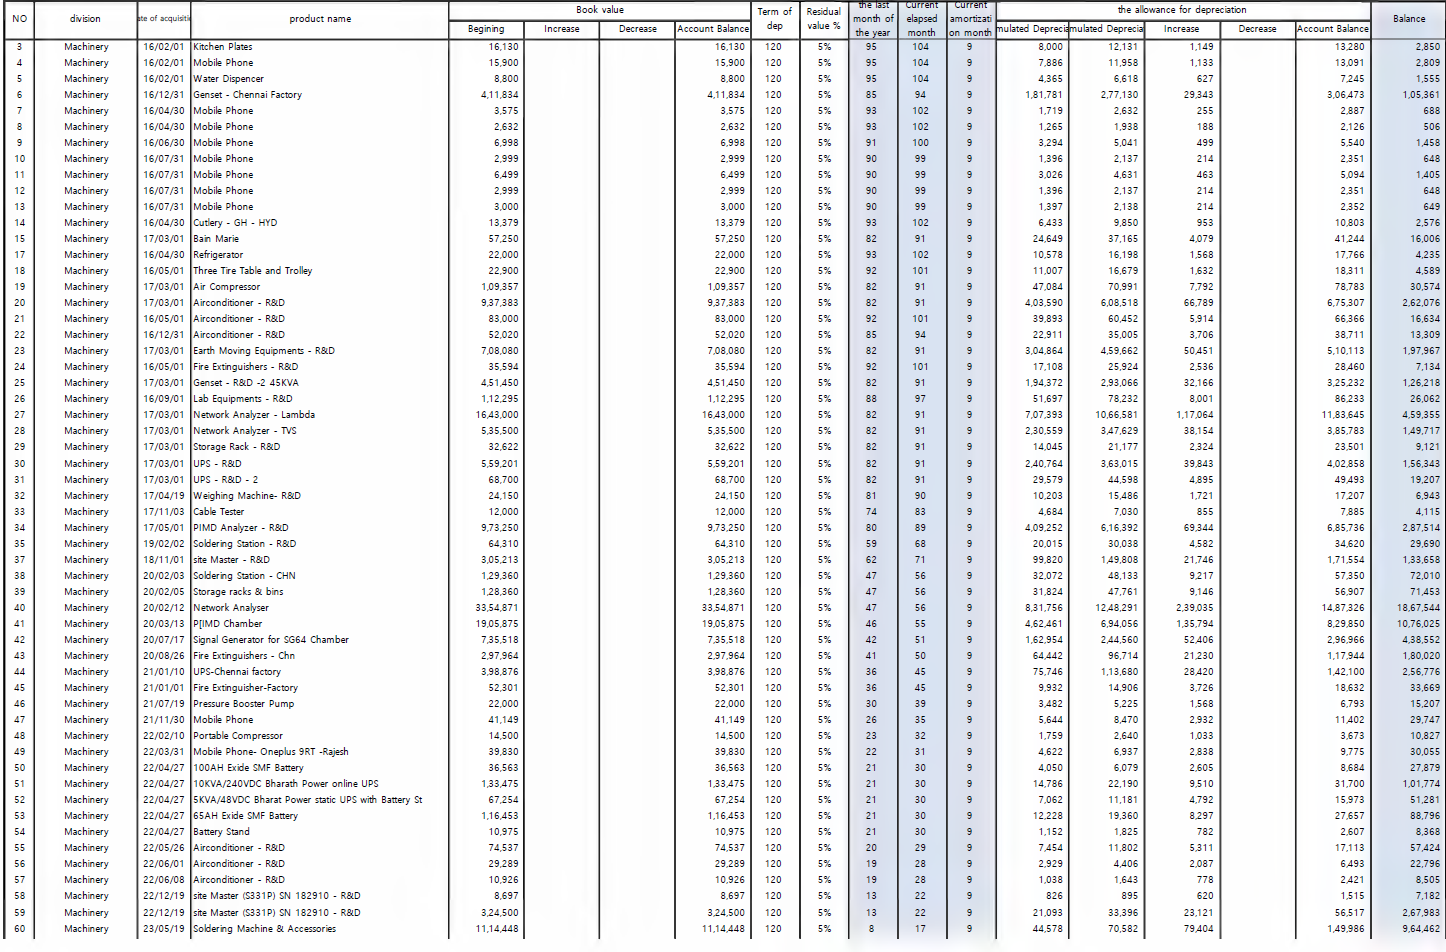Click the 'Air Compressor' cell

click(227, 287)
